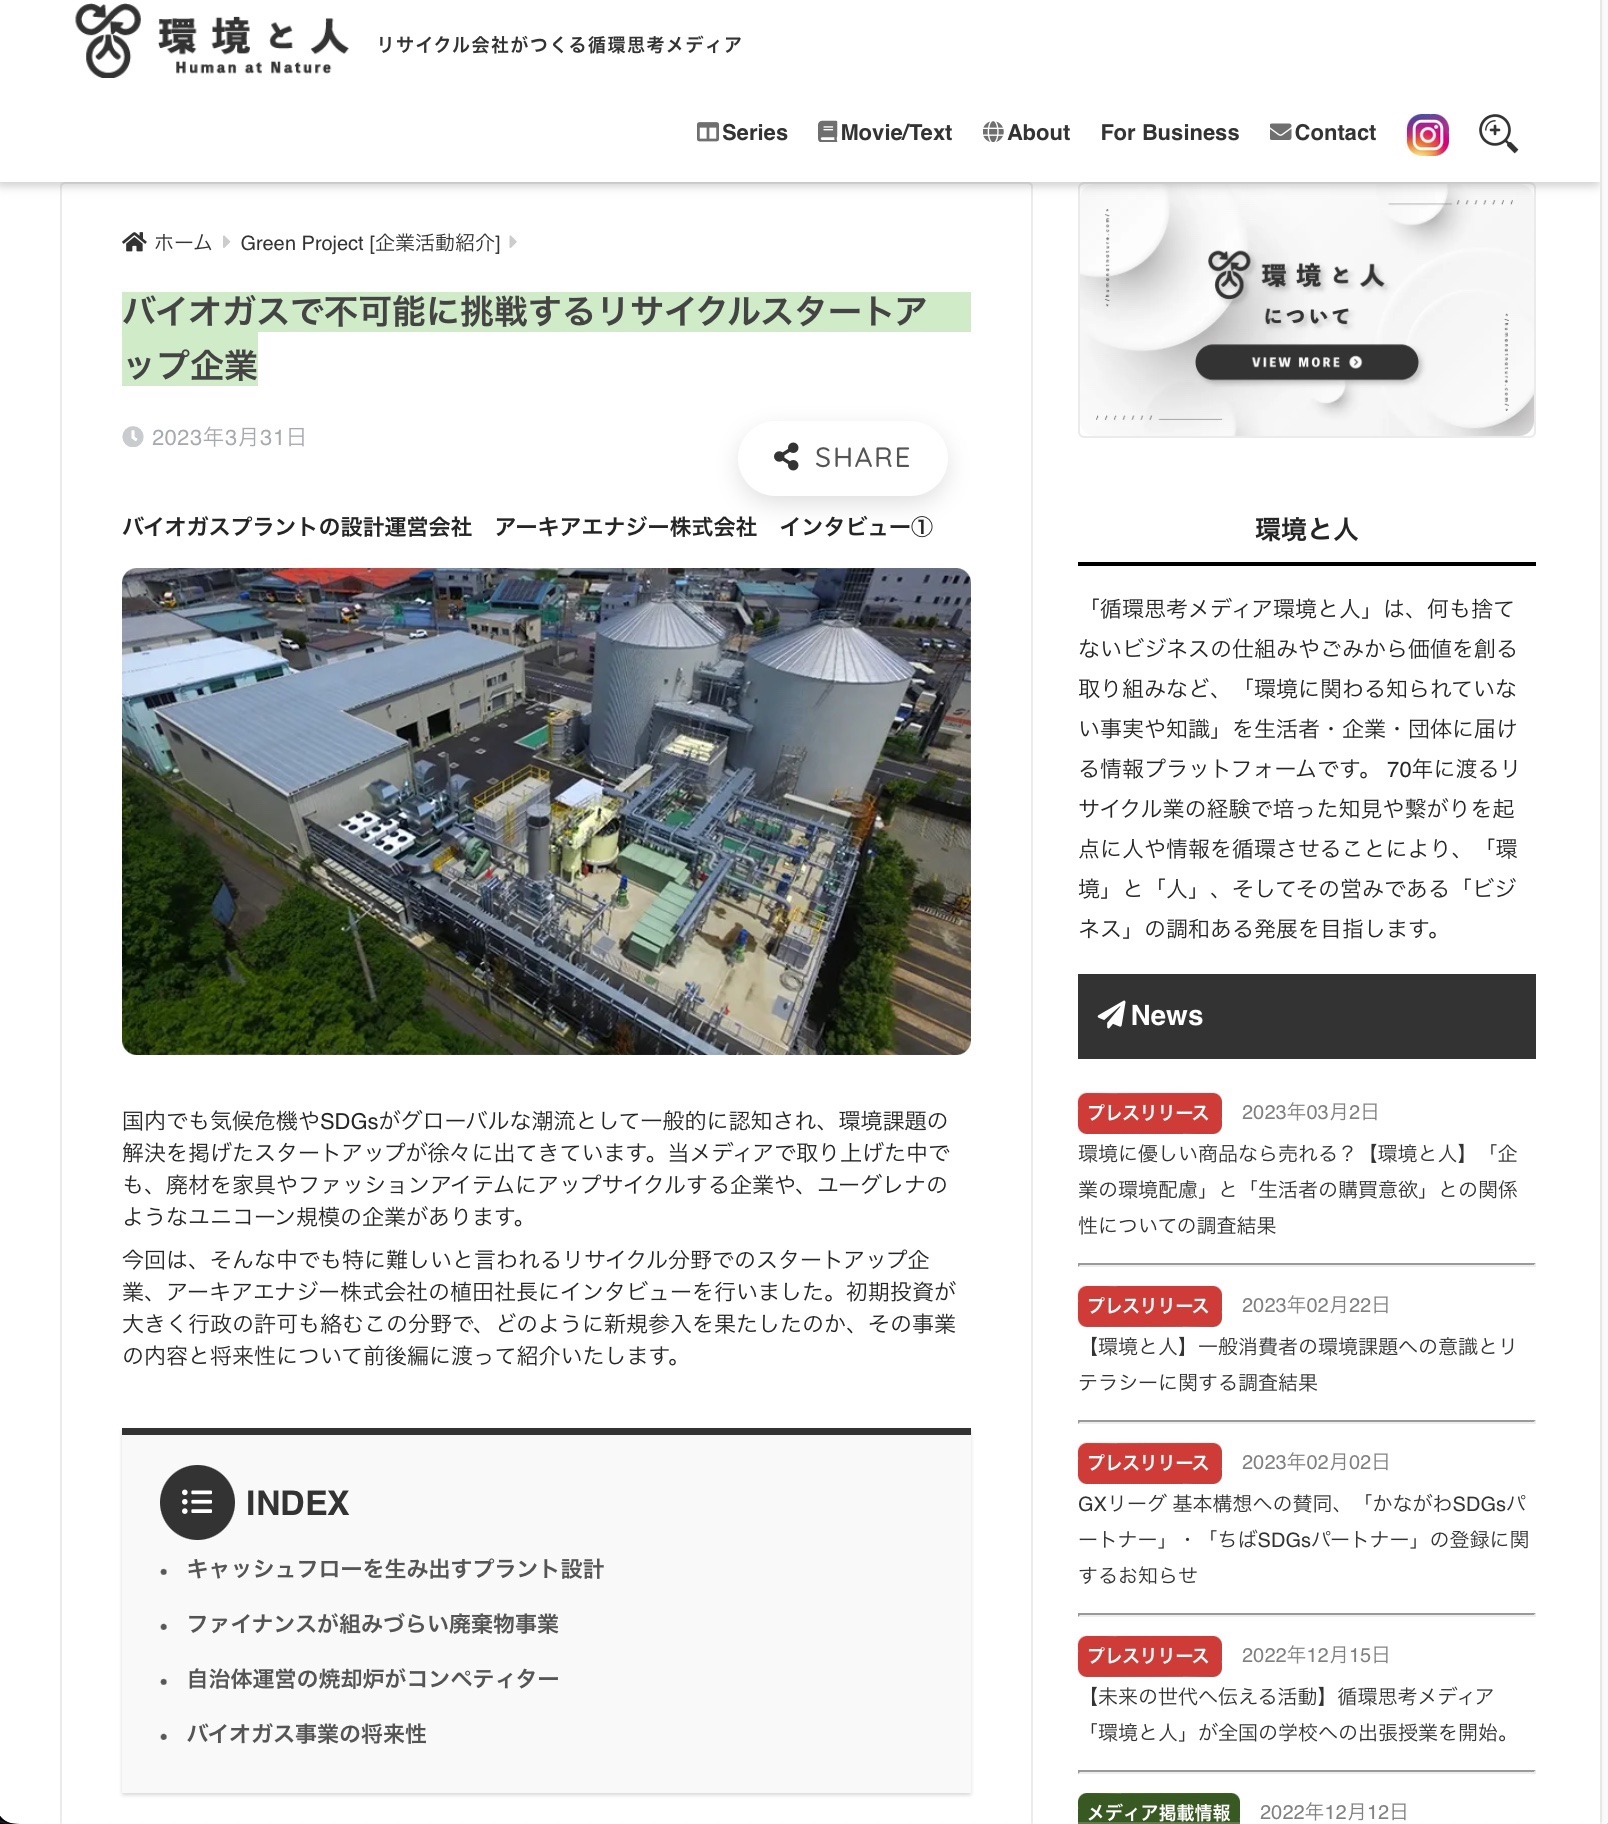Image resolution: width=1608 pixels, height=1824 pixels.
Task: Open Green Project [企業活動紹介] breadcrumb
Action: coord(370,242)
